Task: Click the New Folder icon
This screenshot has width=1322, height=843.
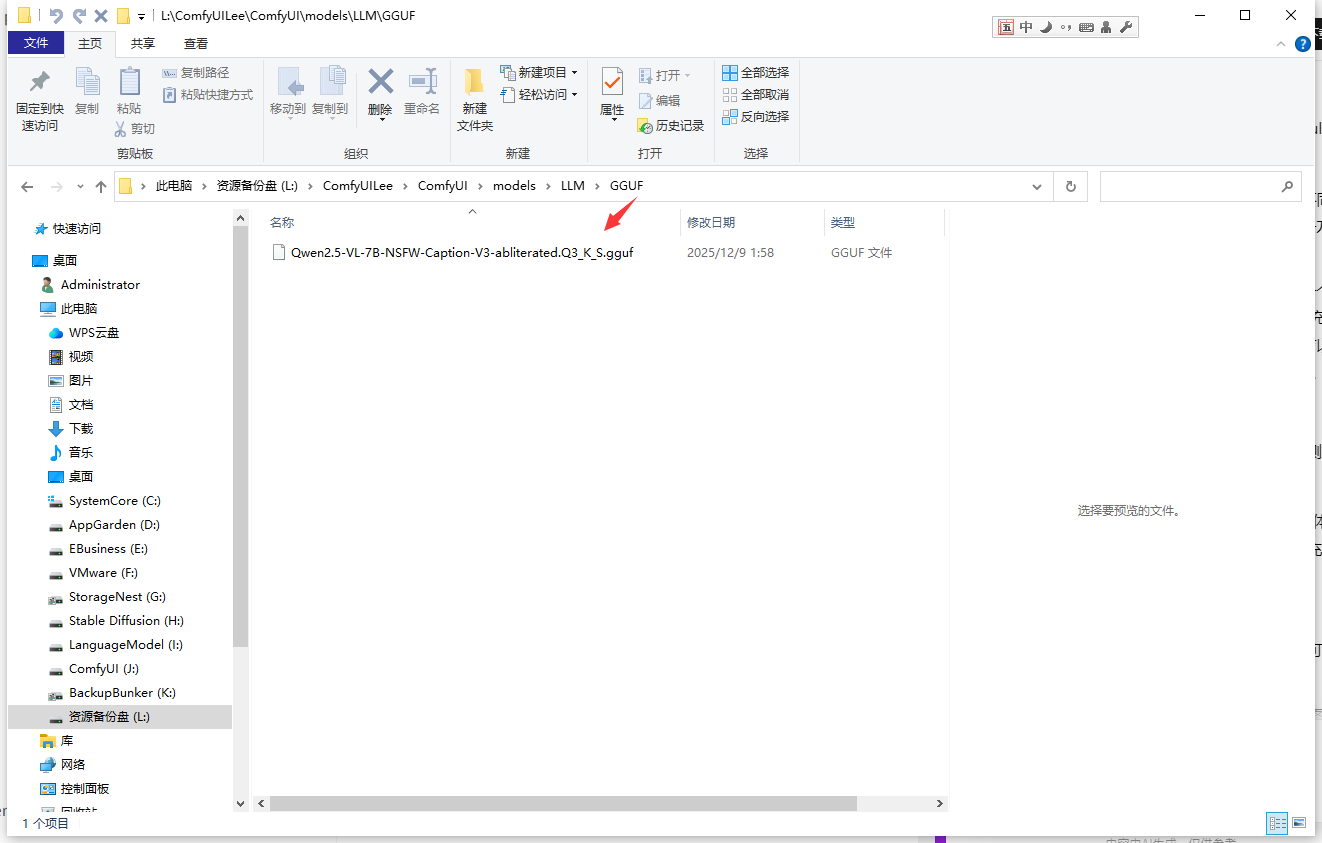Action: coord(475,90)
